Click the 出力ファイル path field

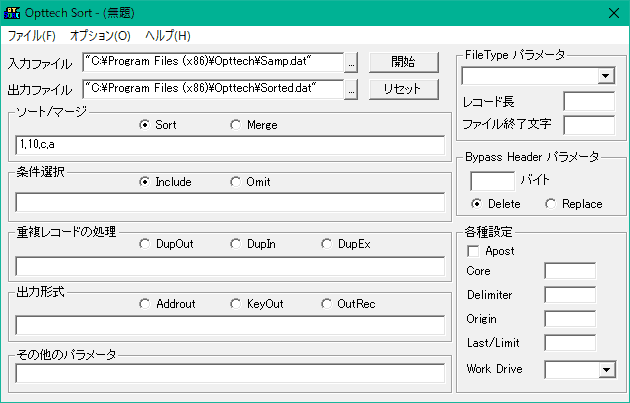coord(213,89)
